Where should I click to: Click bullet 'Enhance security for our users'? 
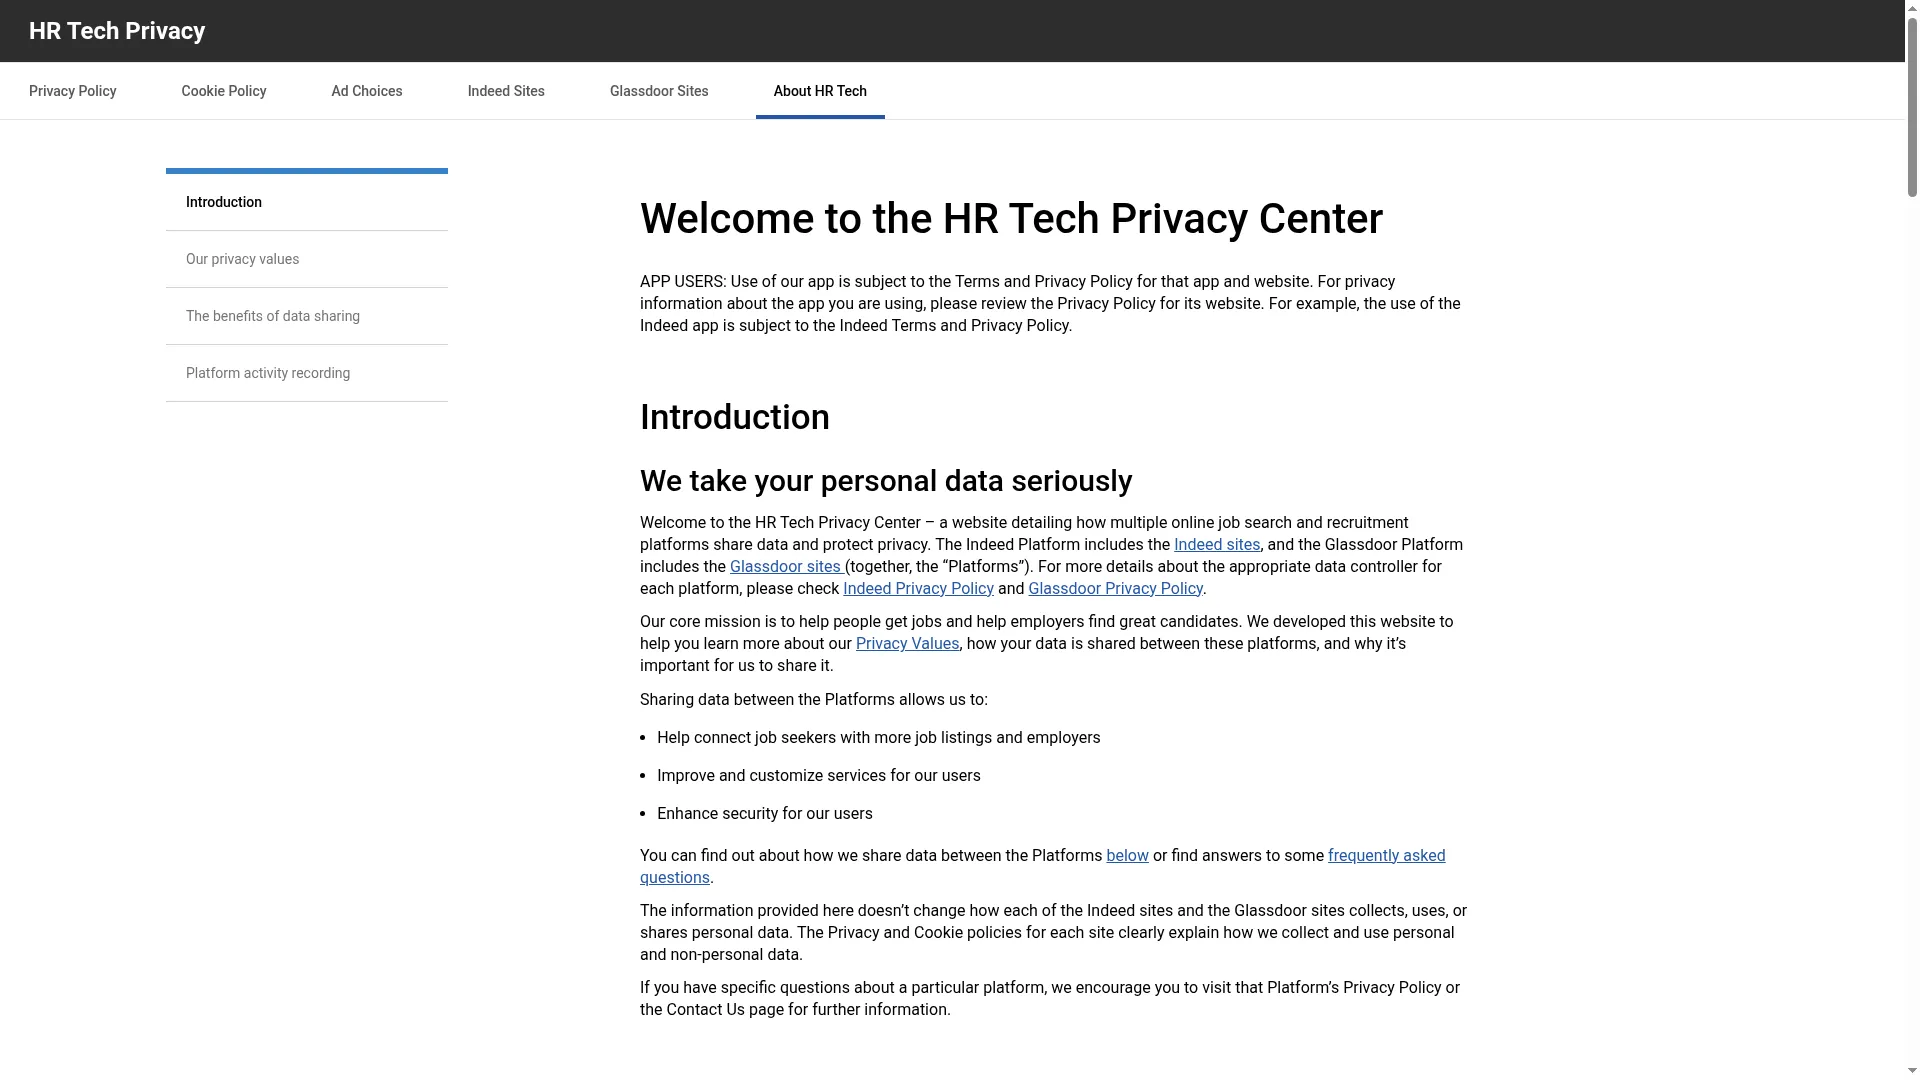tap(764, 814)
